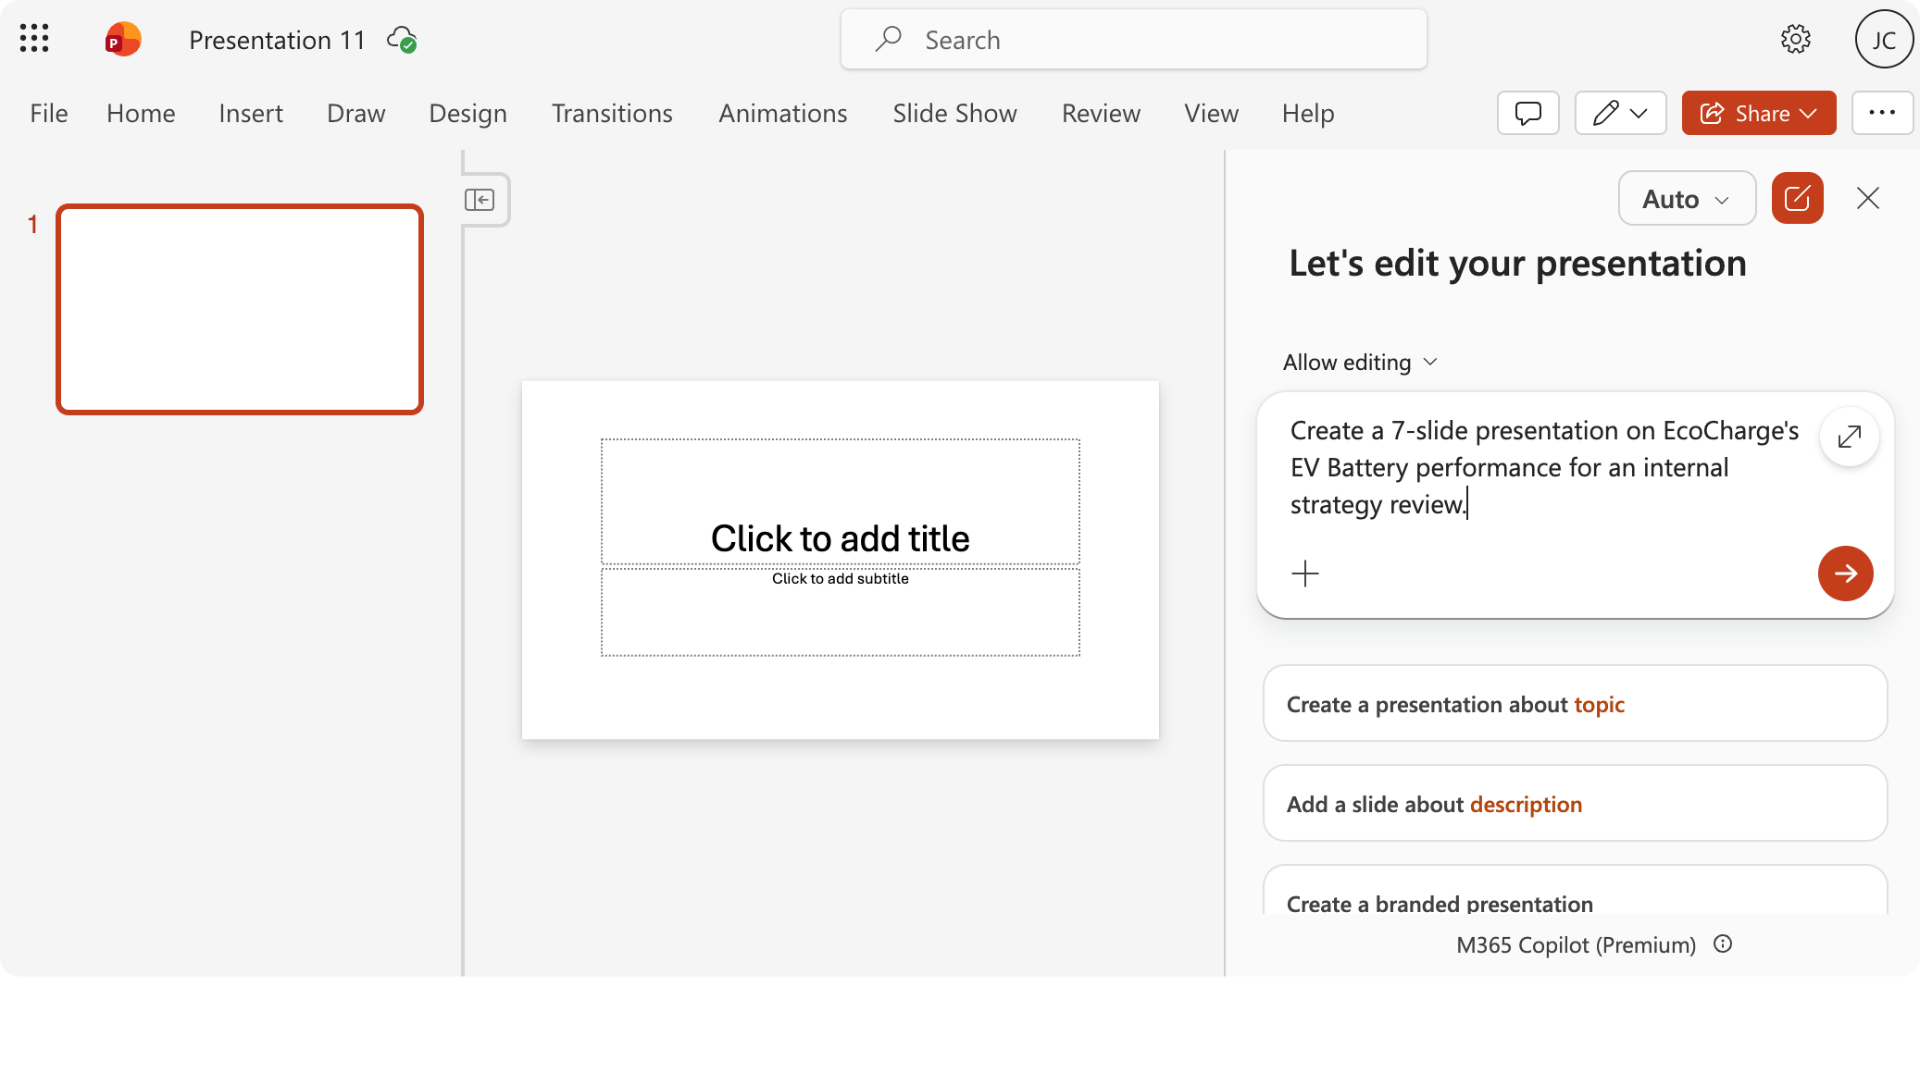Expand the prompt input box
This screenshot has width=1920, height=1080.
click(x=1849, y=437)
